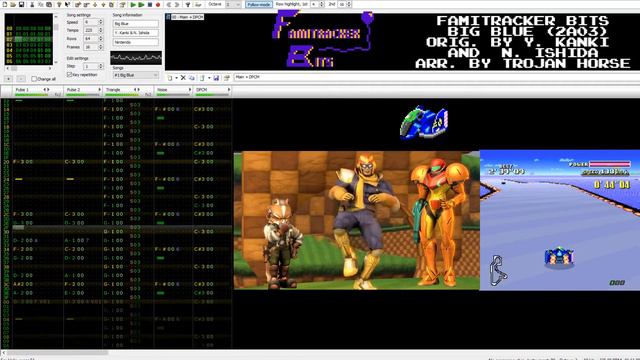
Task: Move frame up with the arrow icon
Action: point(103,4)
